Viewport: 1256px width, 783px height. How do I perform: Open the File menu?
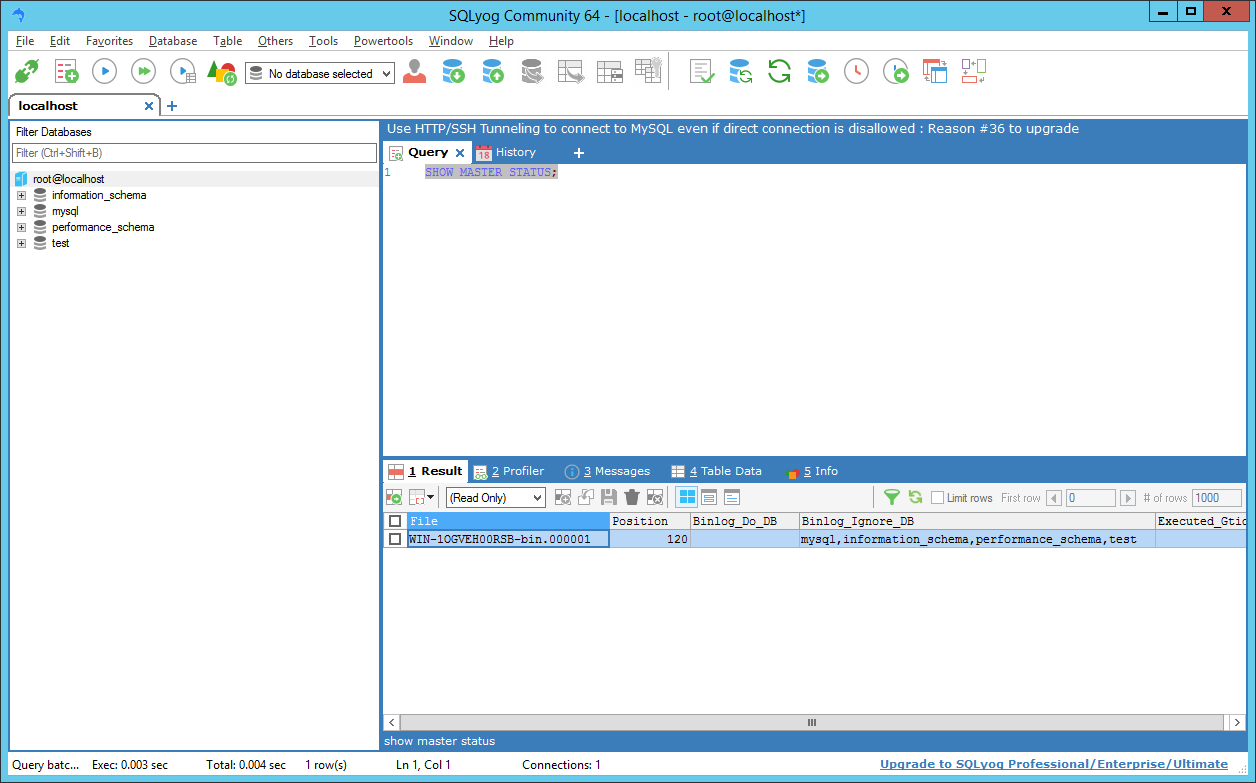click(x=25, y=41)
